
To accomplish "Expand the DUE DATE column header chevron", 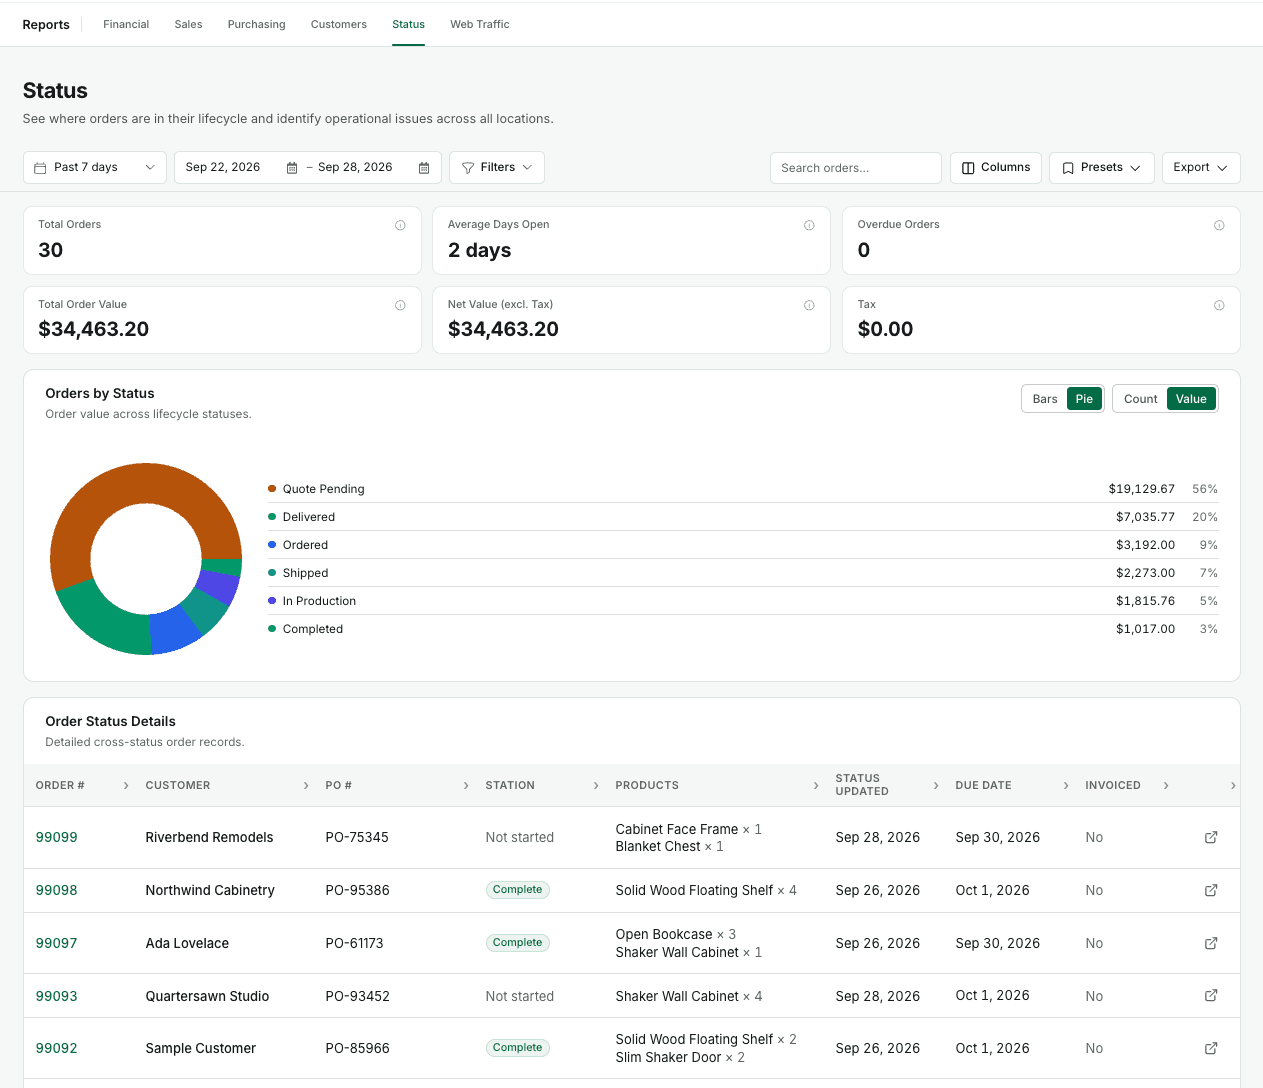I will 1066,786.
